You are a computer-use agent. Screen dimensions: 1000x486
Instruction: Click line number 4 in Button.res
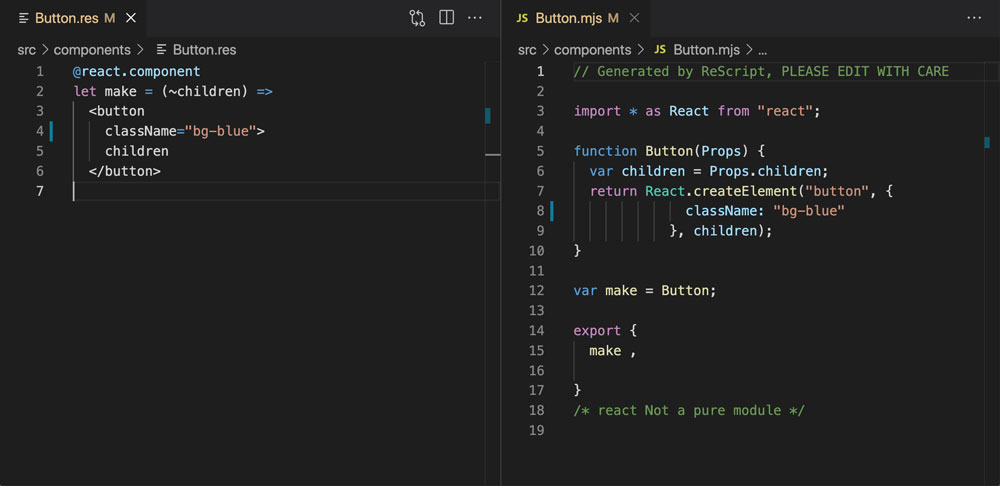point(39,131)
